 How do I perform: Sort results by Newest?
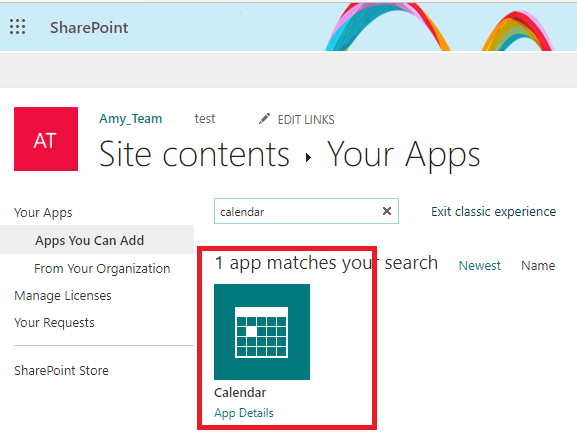pyautogui.click(x=479, y=266)
